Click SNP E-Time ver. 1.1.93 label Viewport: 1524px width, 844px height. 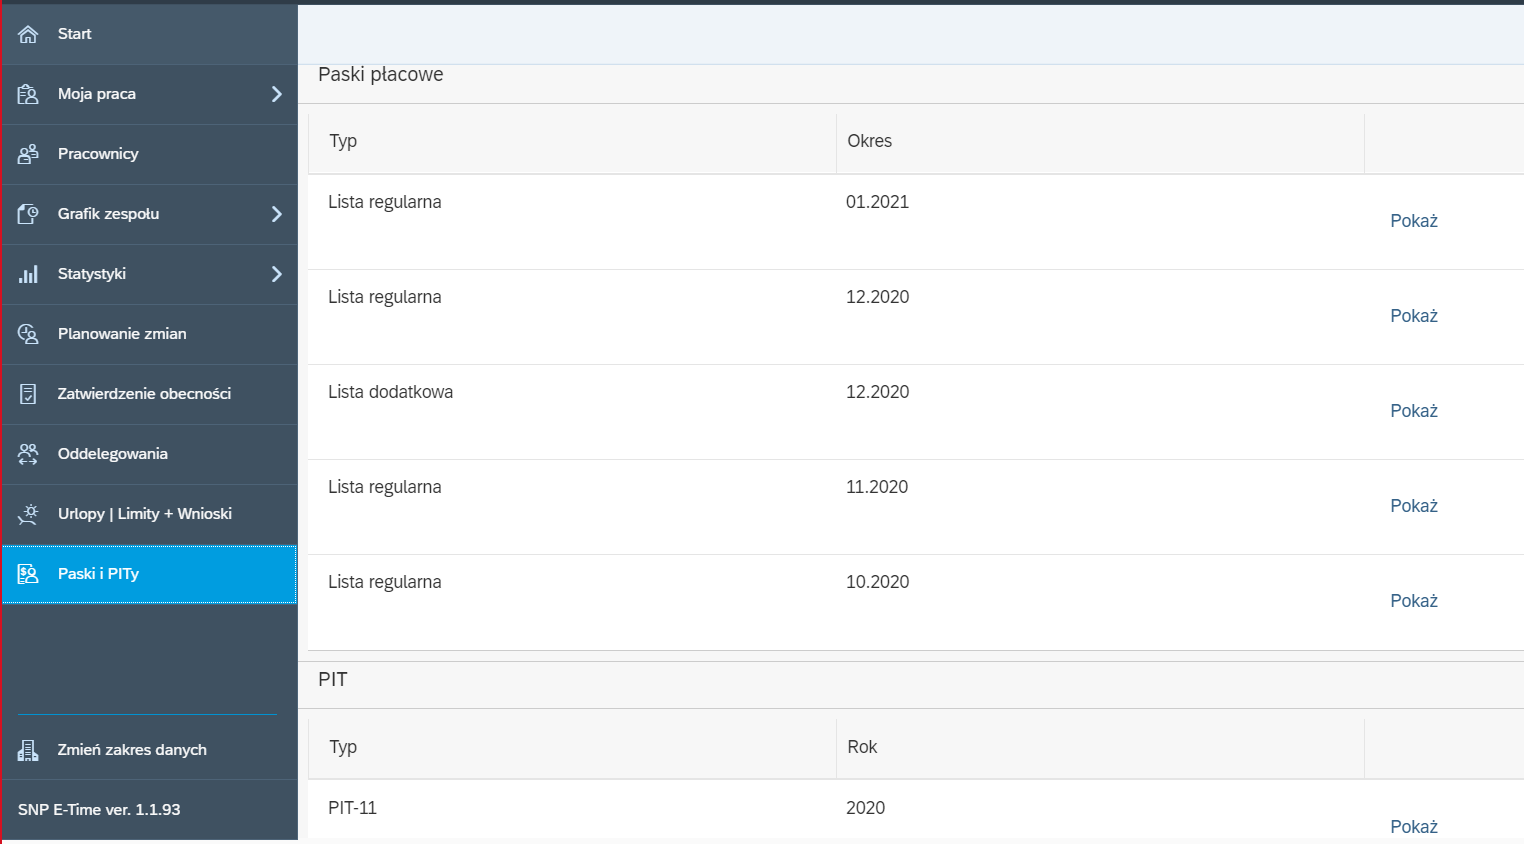[99, 810]
